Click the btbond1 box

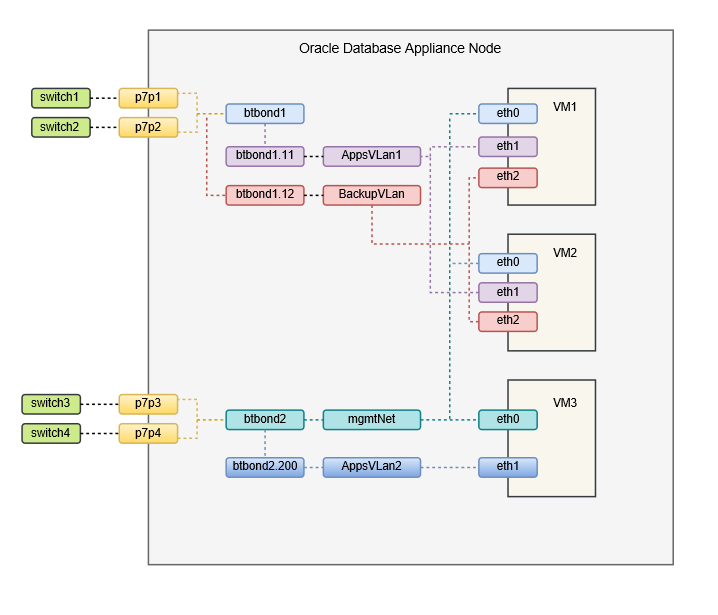point(265,114)
